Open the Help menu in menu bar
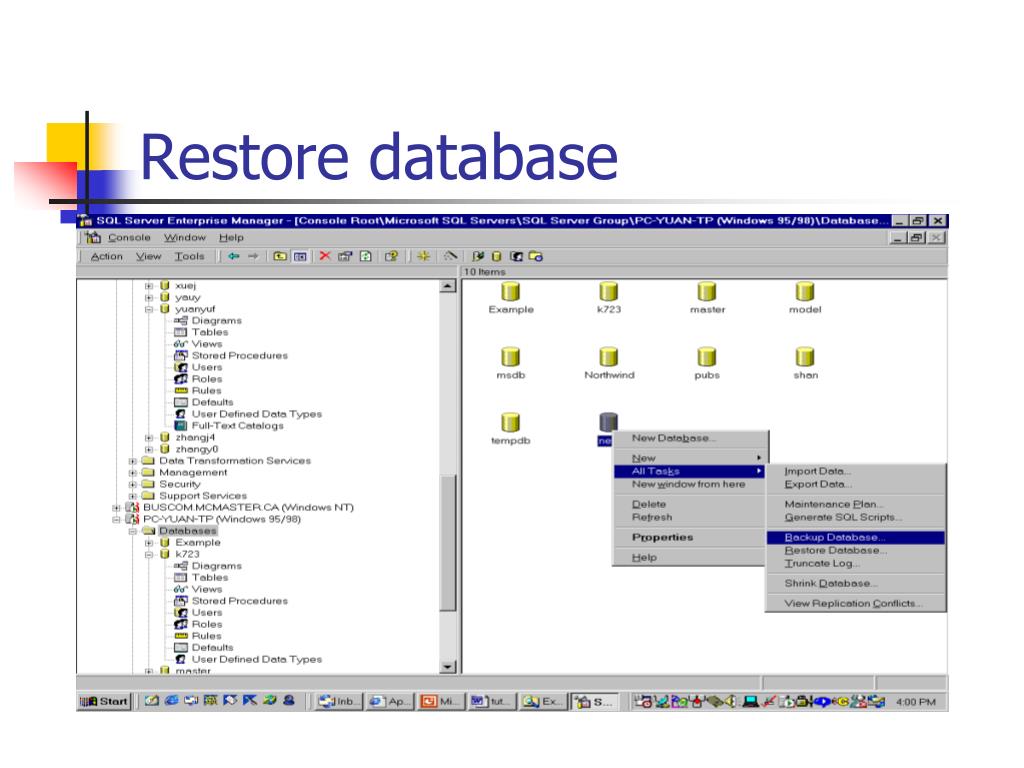 coord(231,238)
